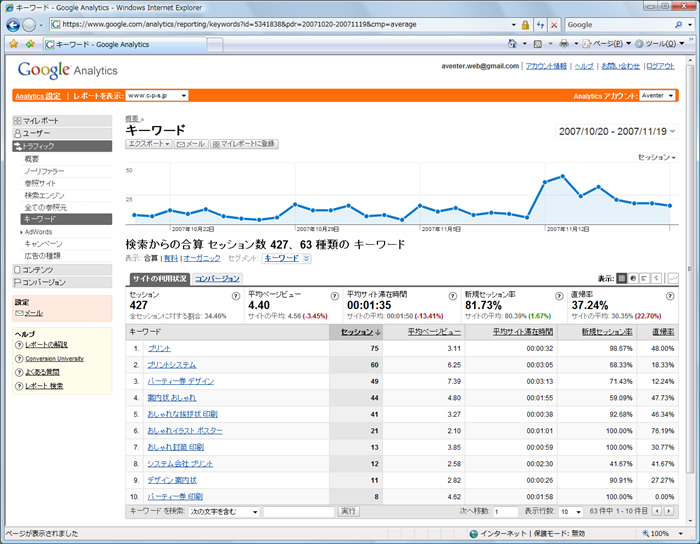Click the security lock icon in address bar

click(x=525, y=25)
